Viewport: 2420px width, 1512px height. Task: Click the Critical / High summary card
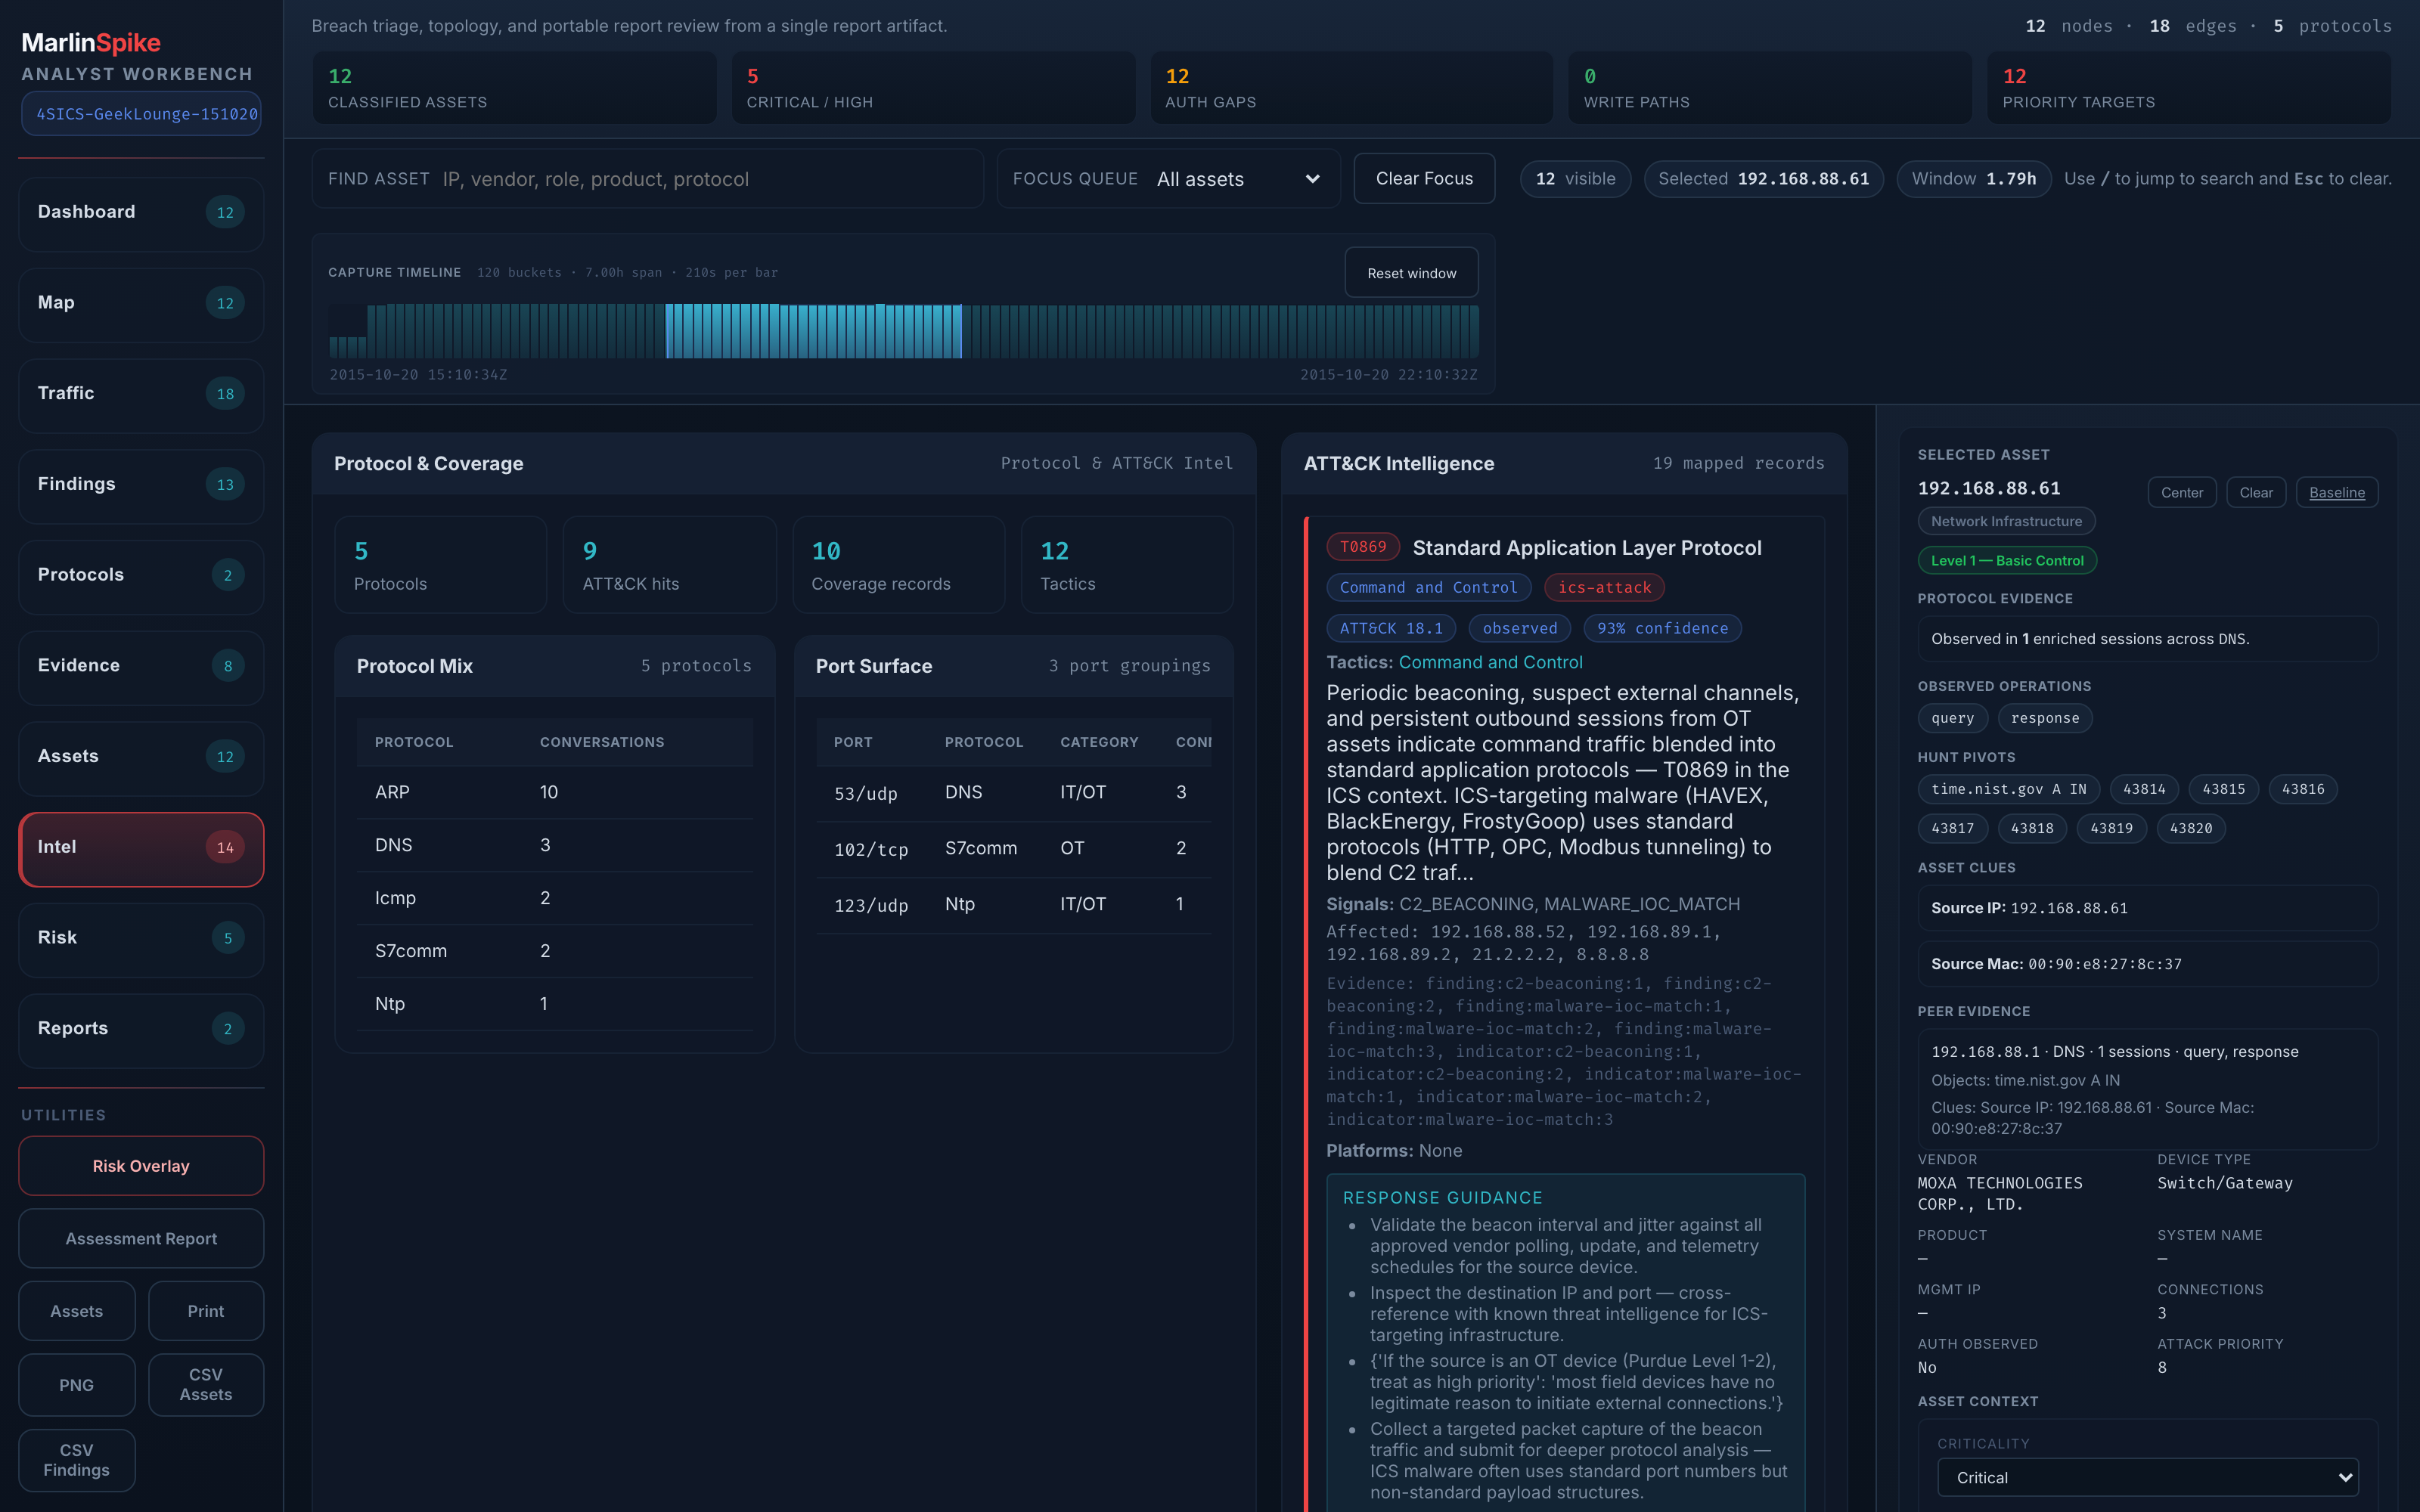tap(933, 88)
